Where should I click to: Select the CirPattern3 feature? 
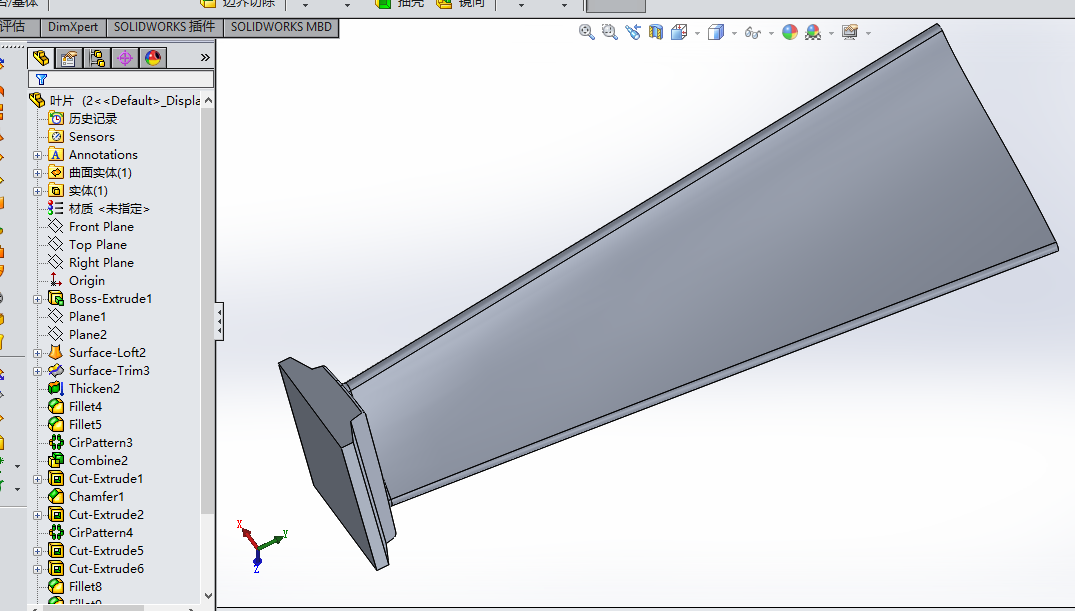(x=100, y=442)
